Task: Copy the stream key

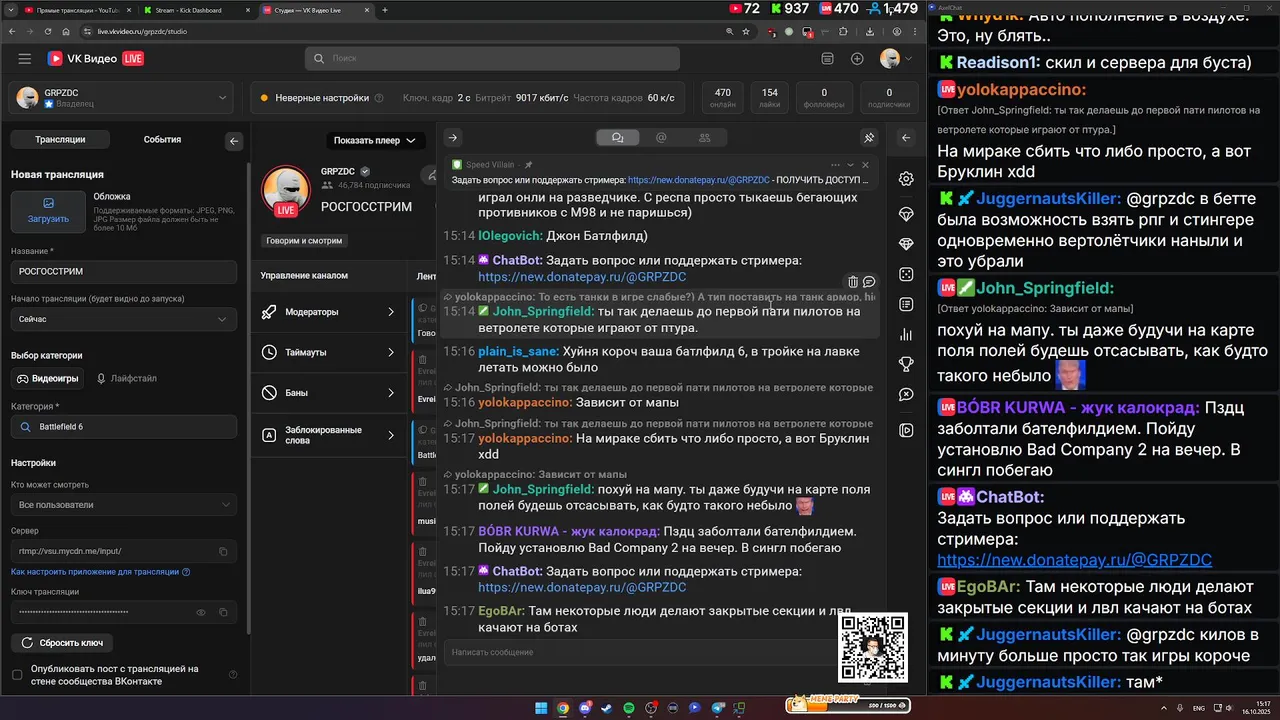Action: (223, 612)
